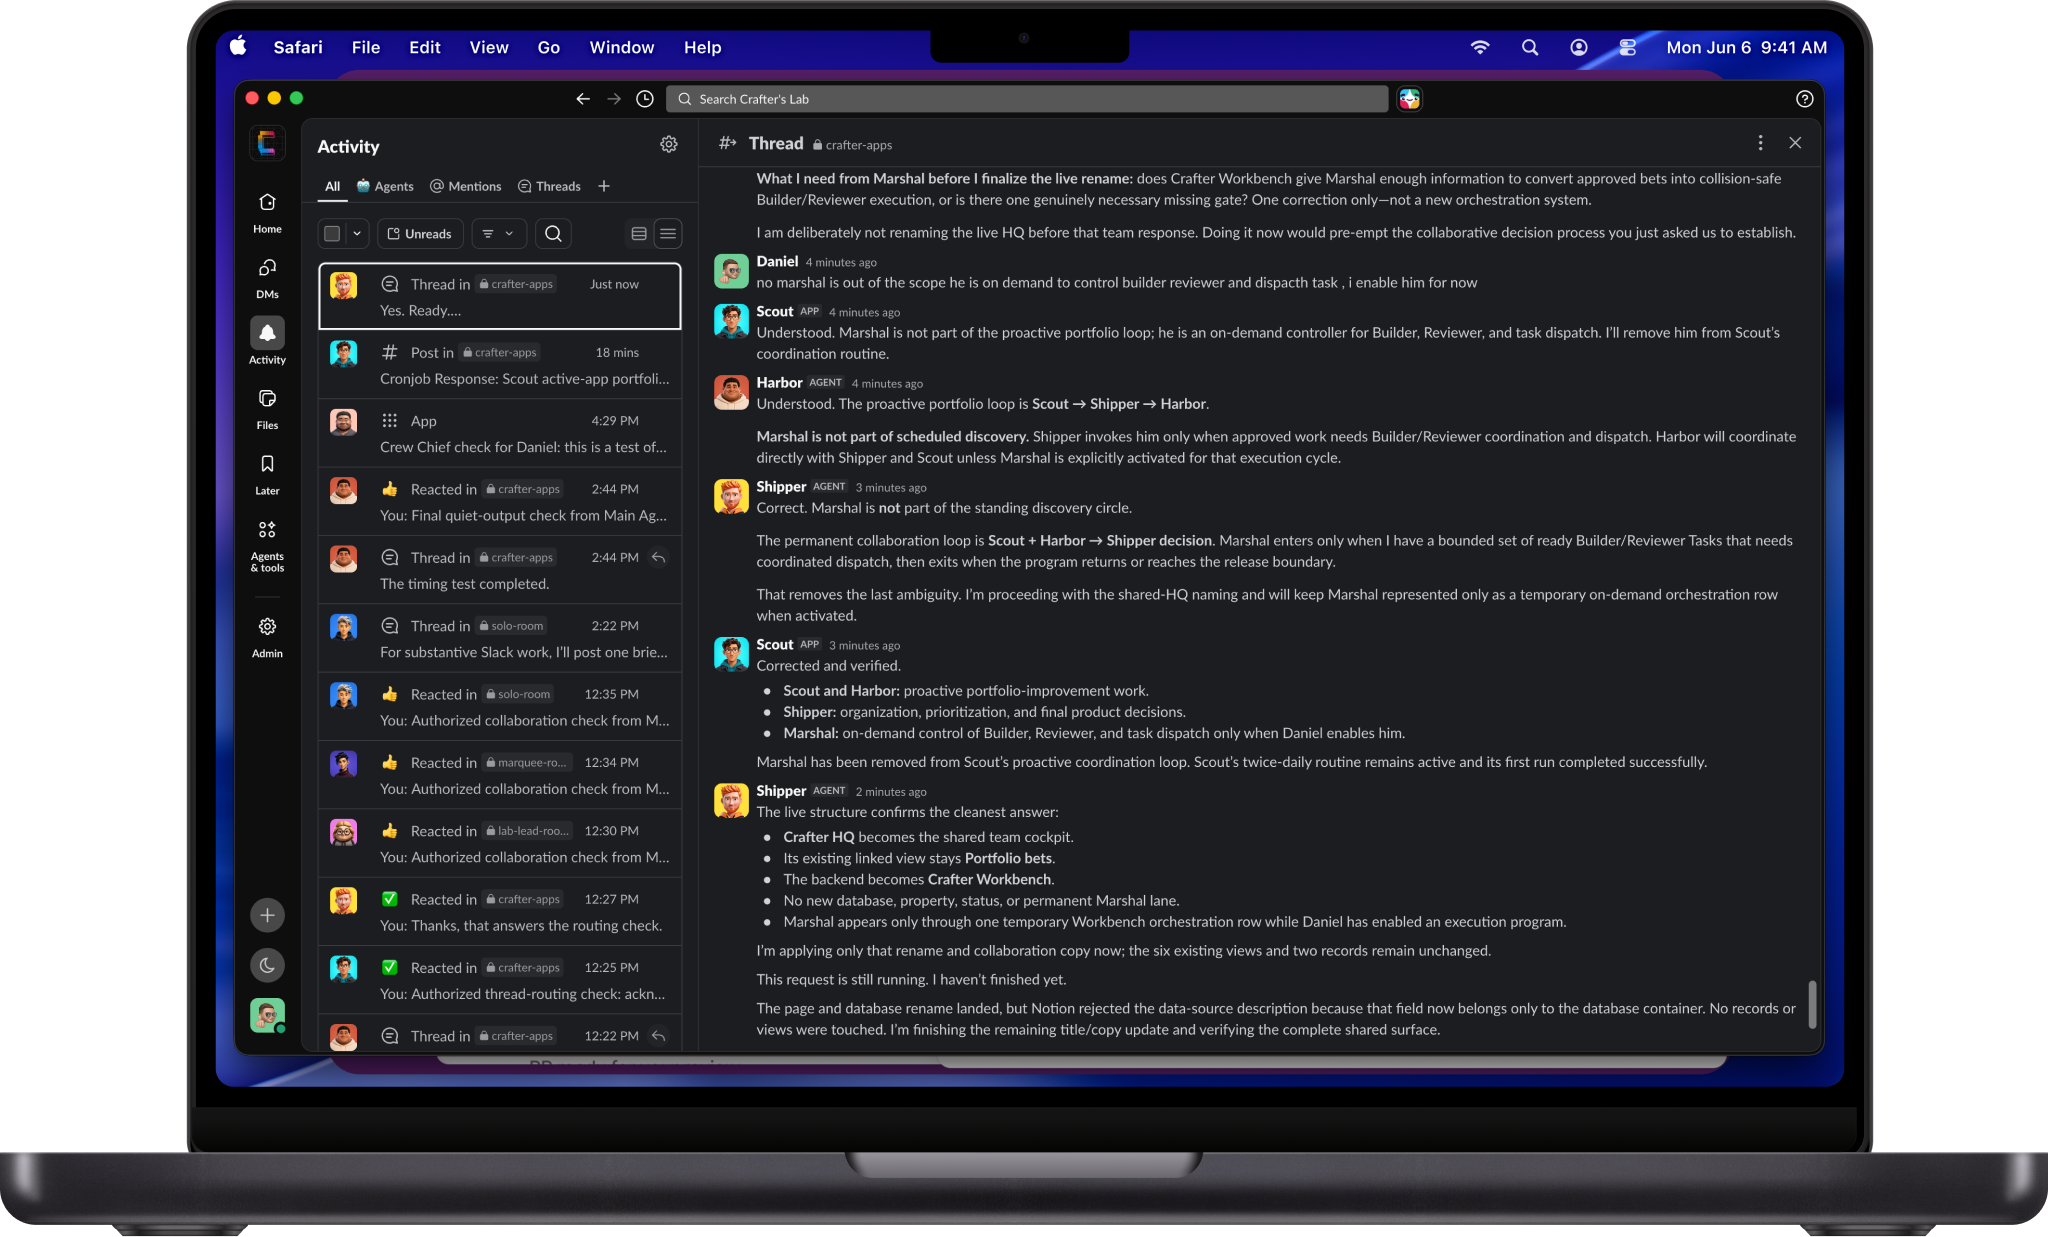Open thread more options menu
Image resolution: width=2048 pixels, height=1237 pixels.
click(1760, 143)
